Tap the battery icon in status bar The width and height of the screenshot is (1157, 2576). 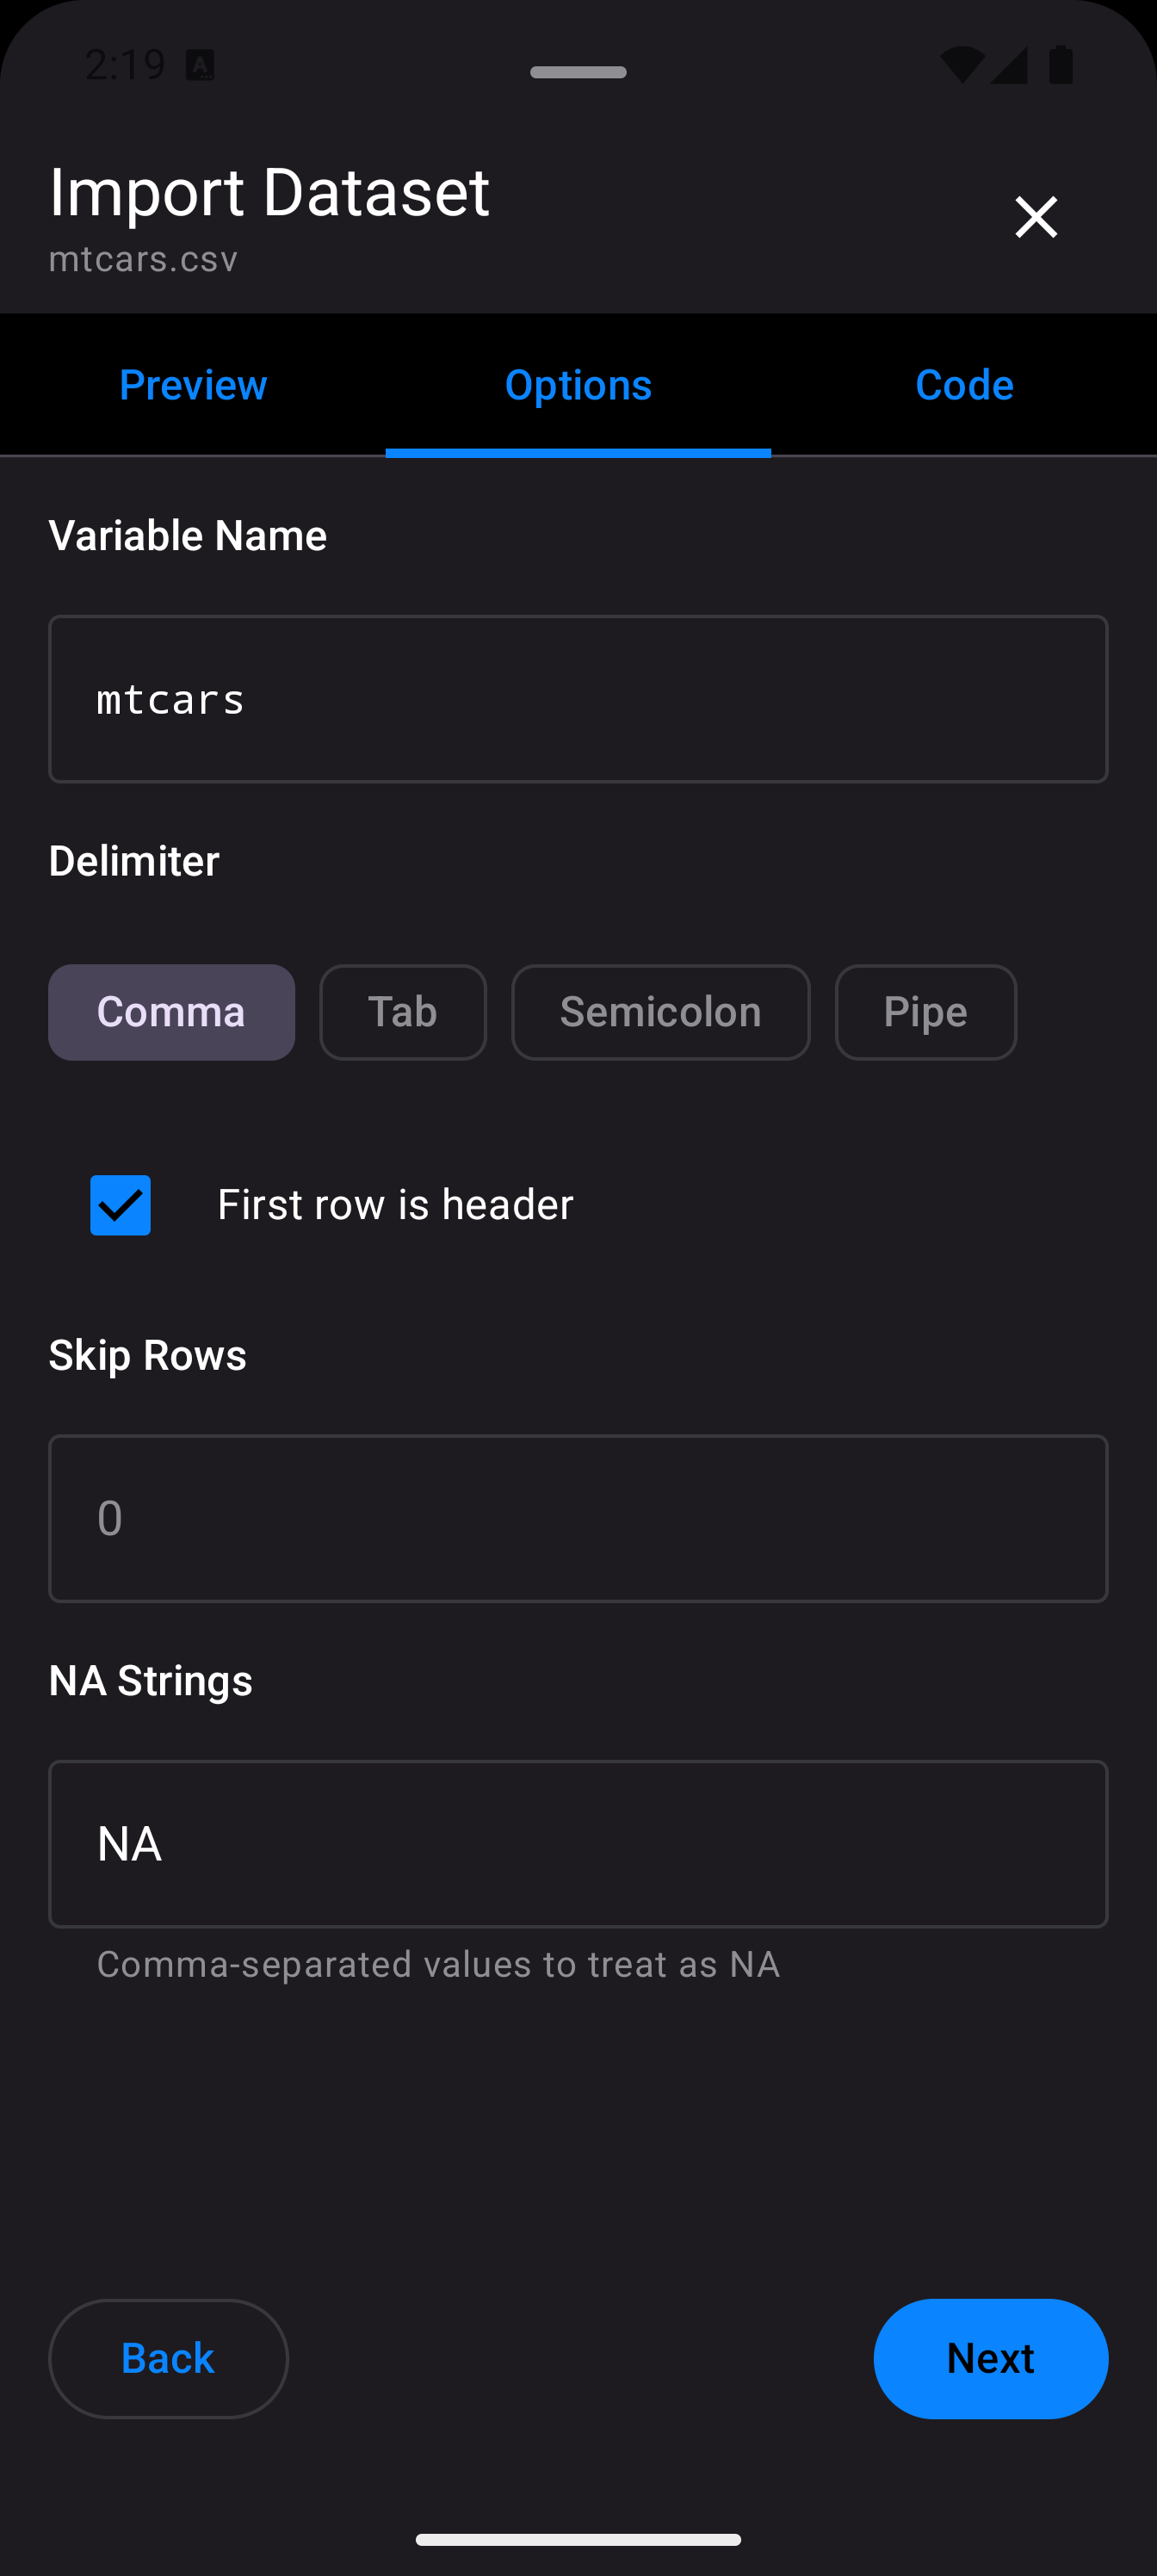1061,65
